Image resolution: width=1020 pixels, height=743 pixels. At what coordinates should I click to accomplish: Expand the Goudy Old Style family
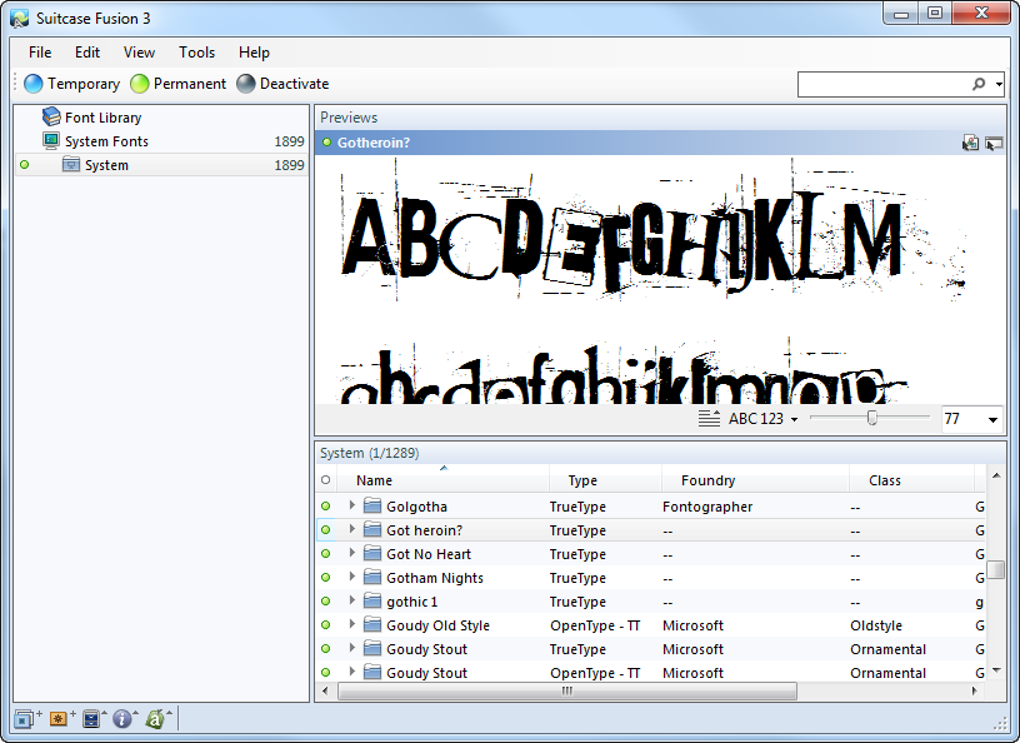pos(352,624)
